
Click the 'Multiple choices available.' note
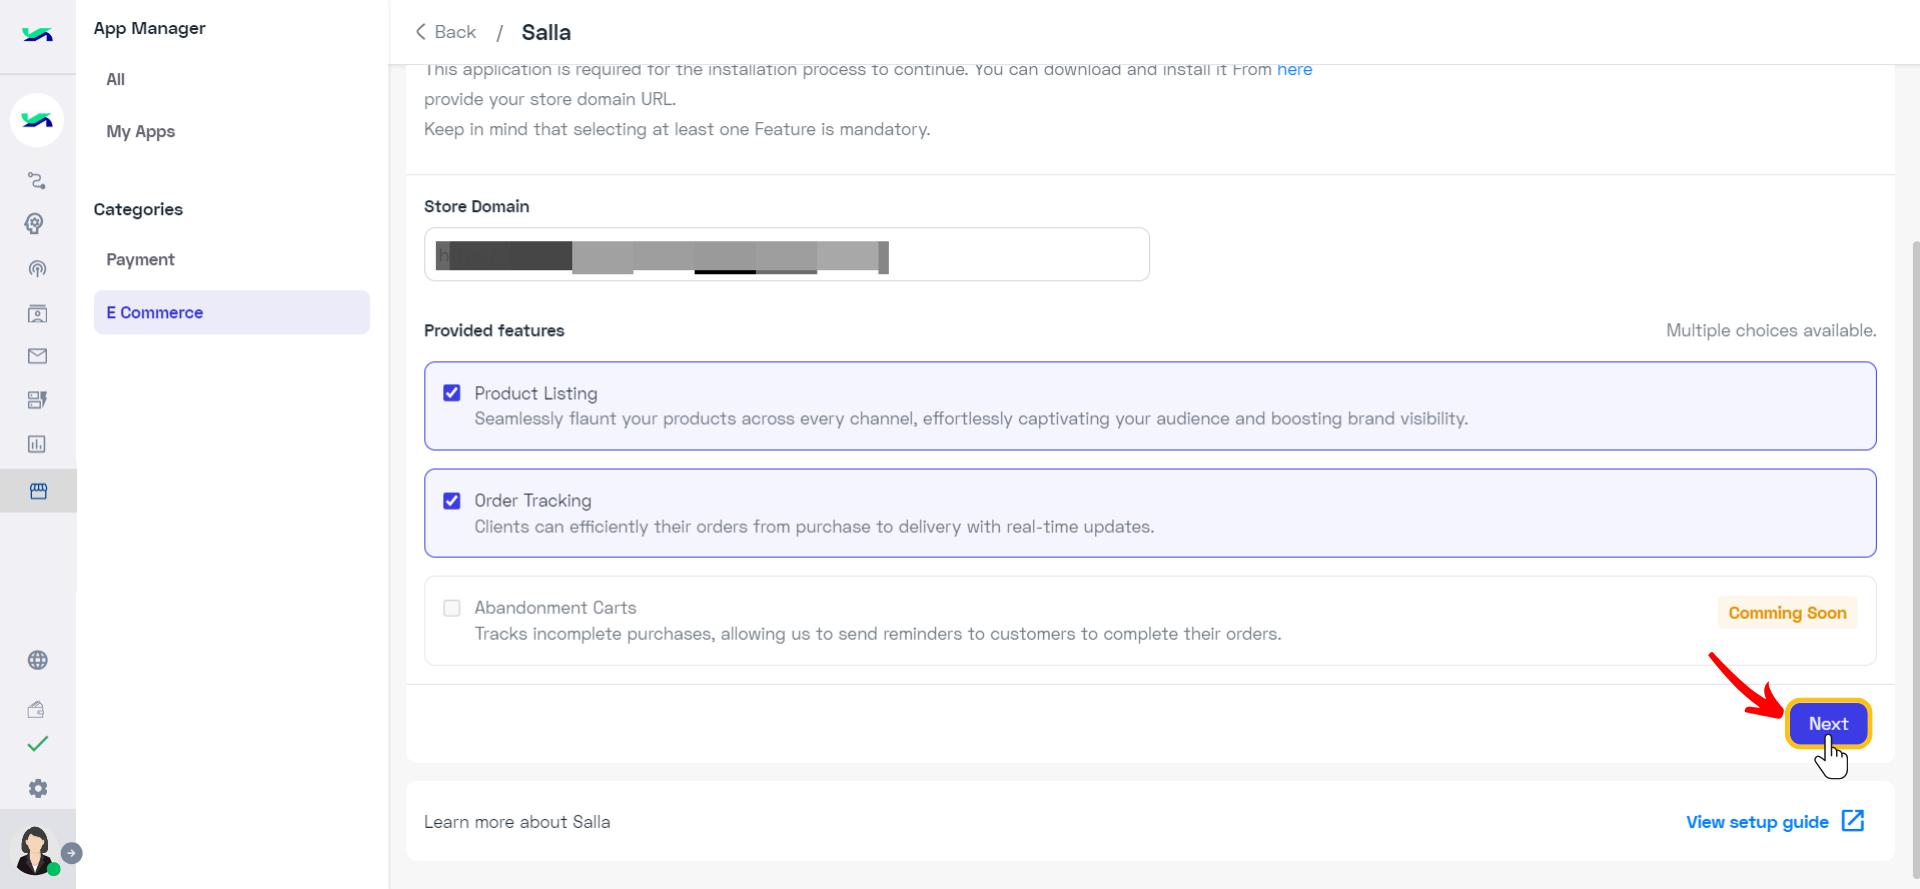[x=1771, y=330]
